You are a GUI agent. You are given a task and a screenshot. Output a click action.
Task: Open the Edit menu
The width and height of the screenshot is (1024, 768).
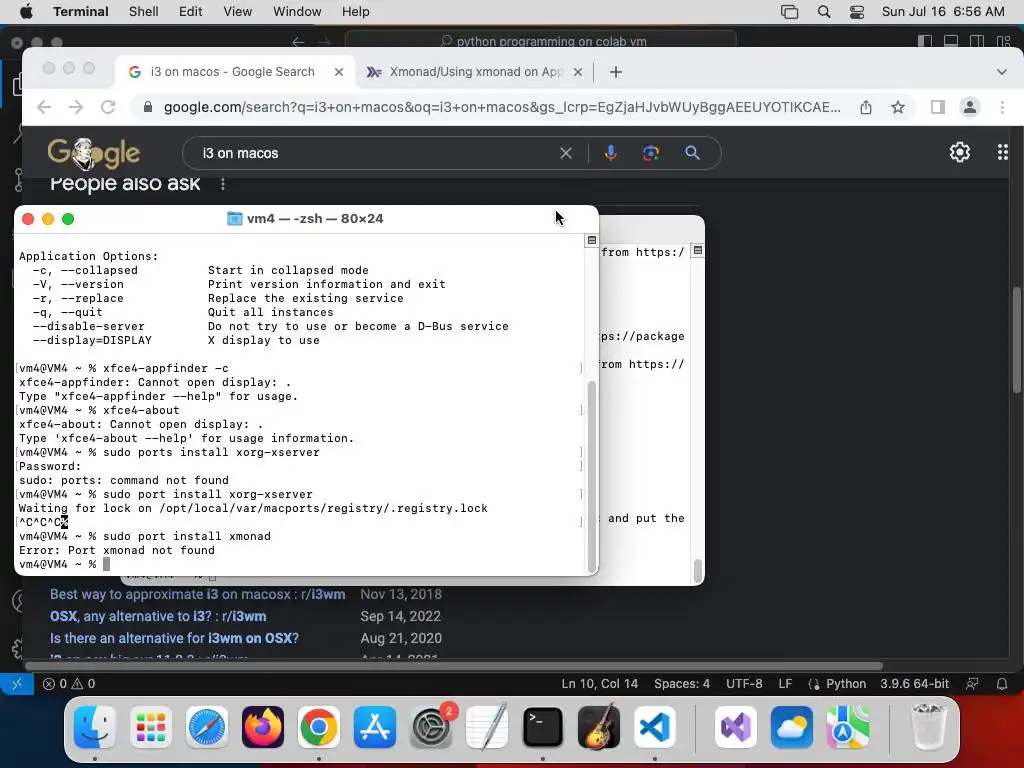point(190,11)
